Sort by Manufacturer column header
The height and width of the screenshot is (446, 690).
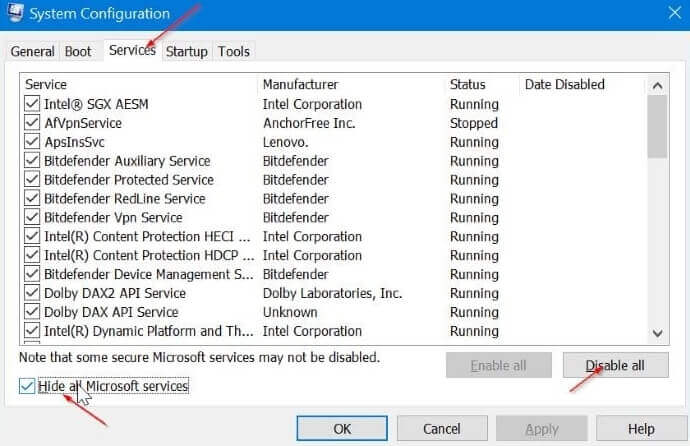coord(352,84)
